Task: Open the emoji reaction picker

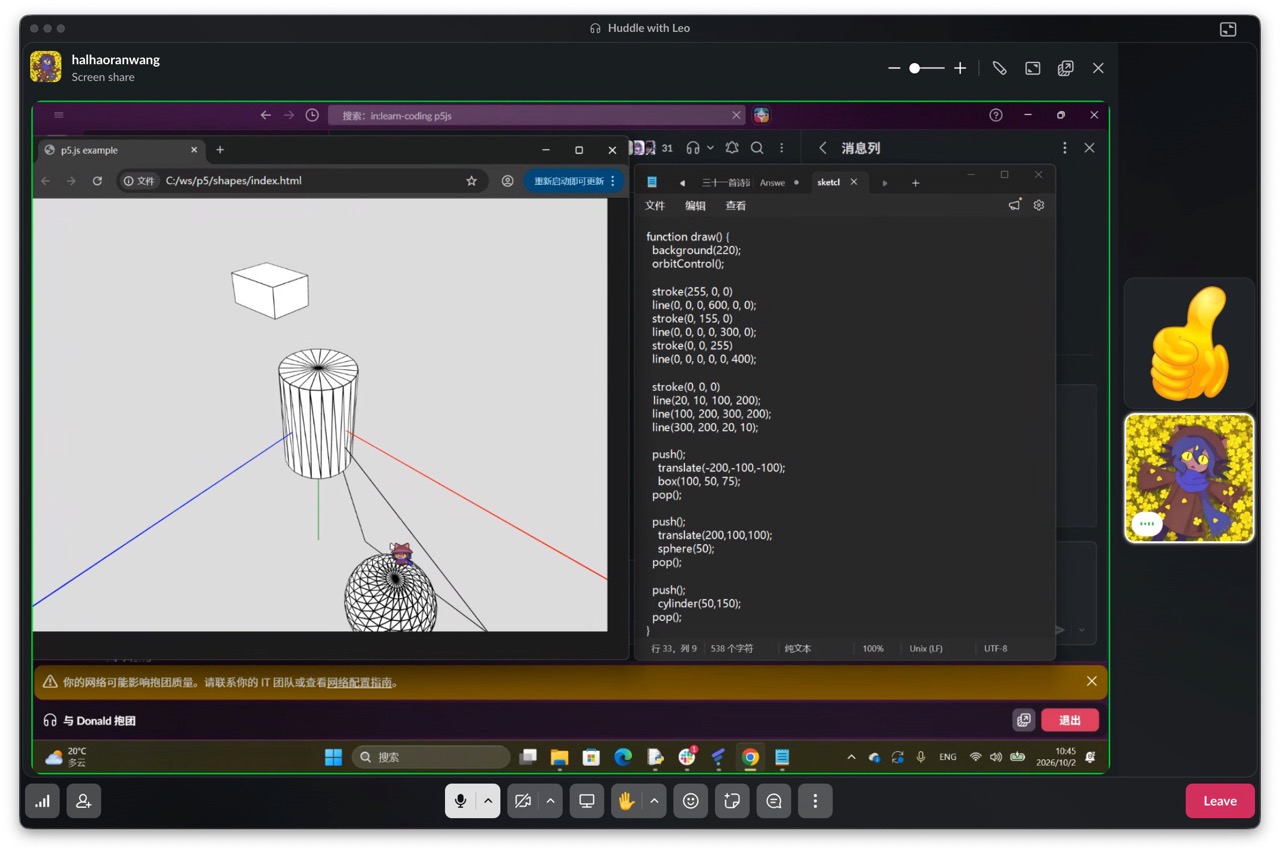Action: (690, 801)
